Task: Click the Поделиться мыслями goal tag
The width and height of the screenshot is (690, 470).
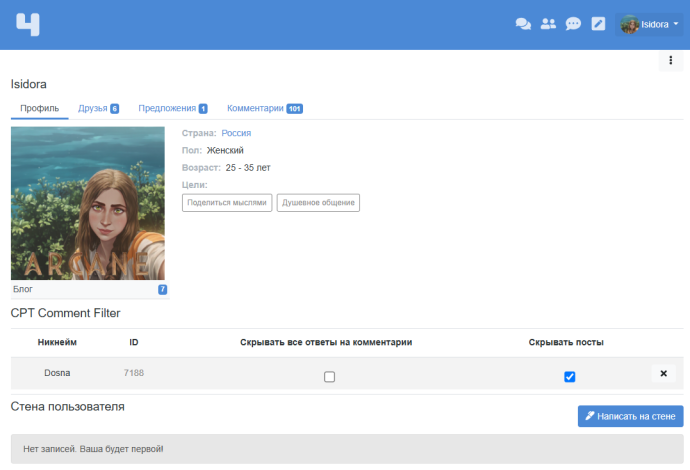Action: pos(227,202)
